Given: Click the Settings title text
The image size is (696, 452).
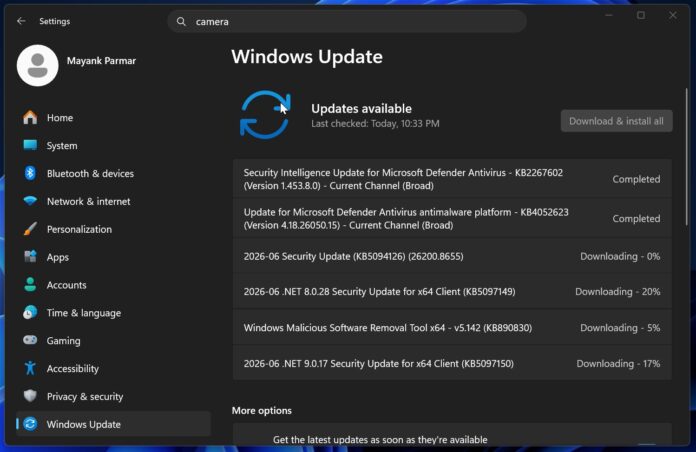Looking at the screenshot, I should 55,21.
